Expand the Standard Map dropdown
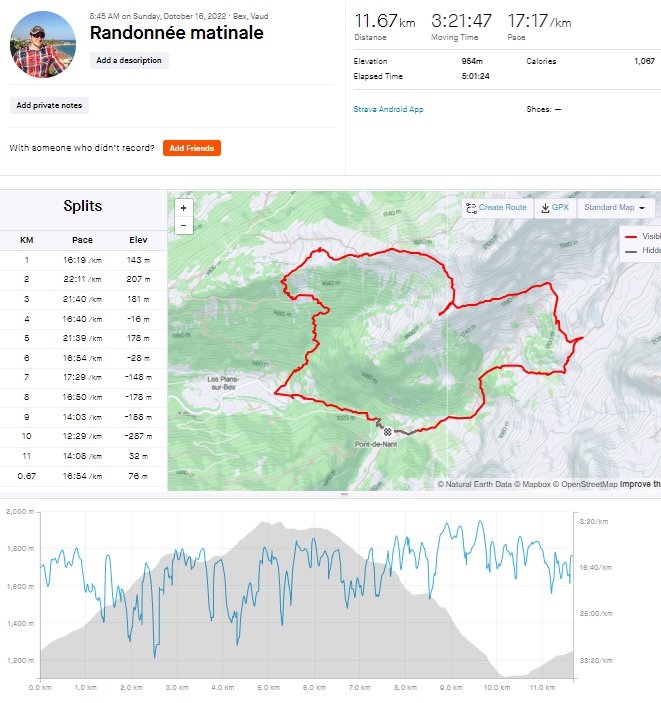661x703 pixels. click(x=615, y=208)
